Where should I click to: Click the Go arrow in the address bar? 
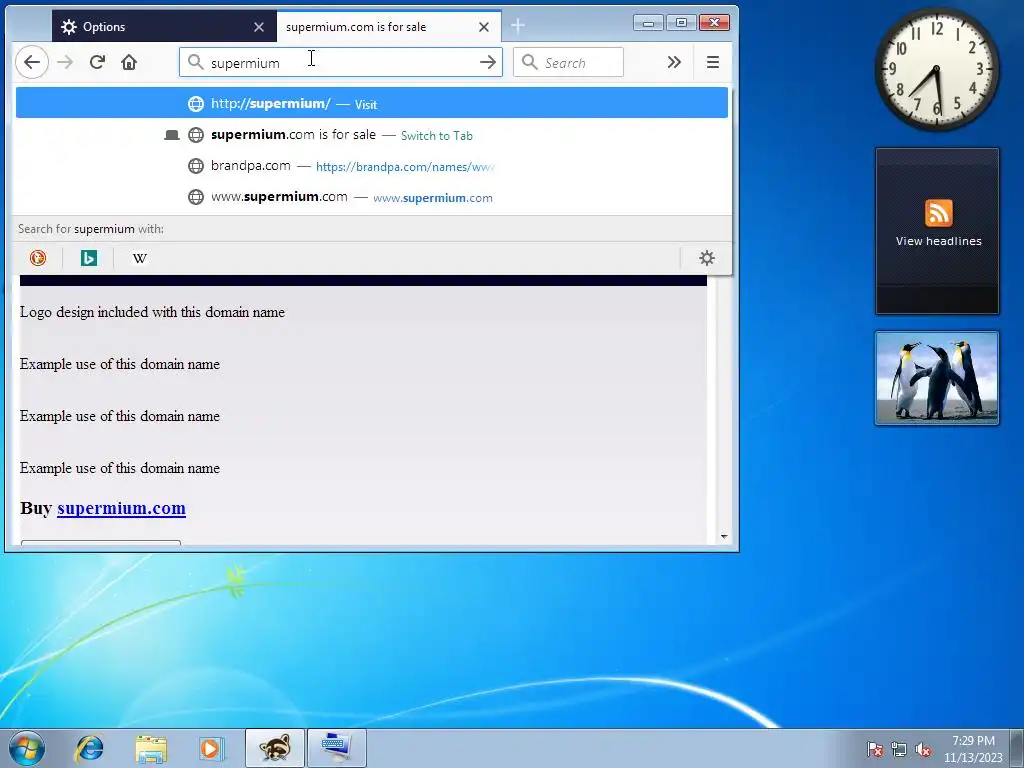coord(487,62)
